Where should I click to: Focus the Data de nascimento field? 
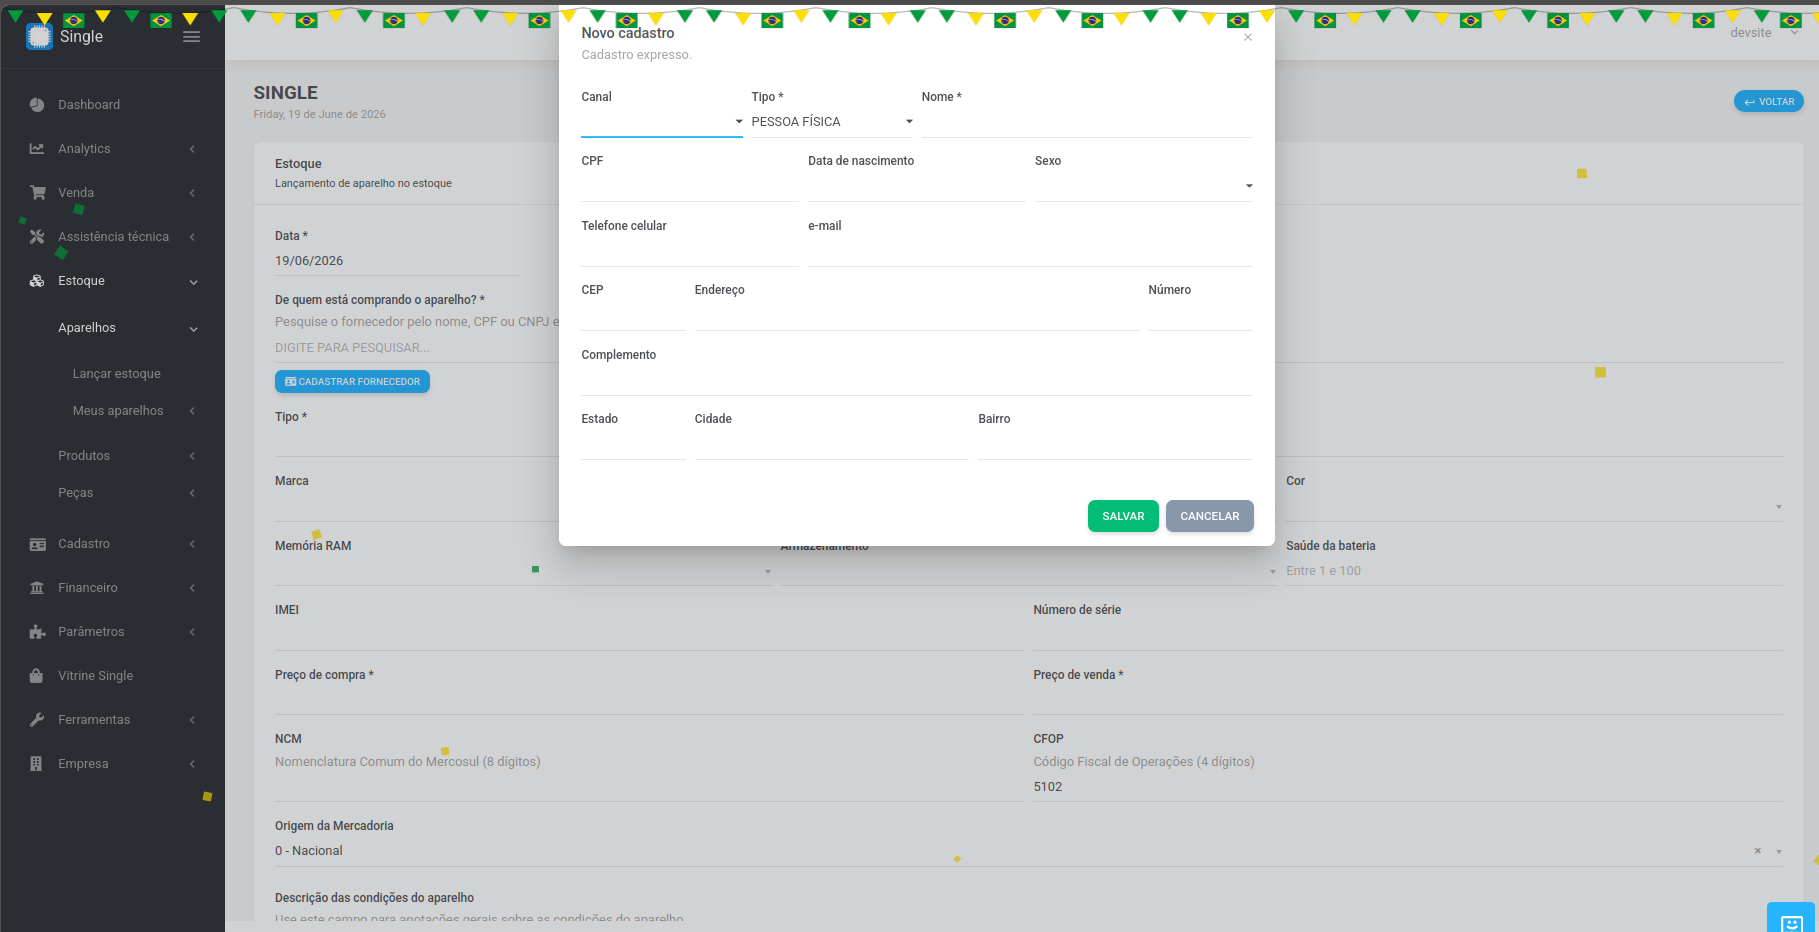pyautogui.click(x=917, y=186)
